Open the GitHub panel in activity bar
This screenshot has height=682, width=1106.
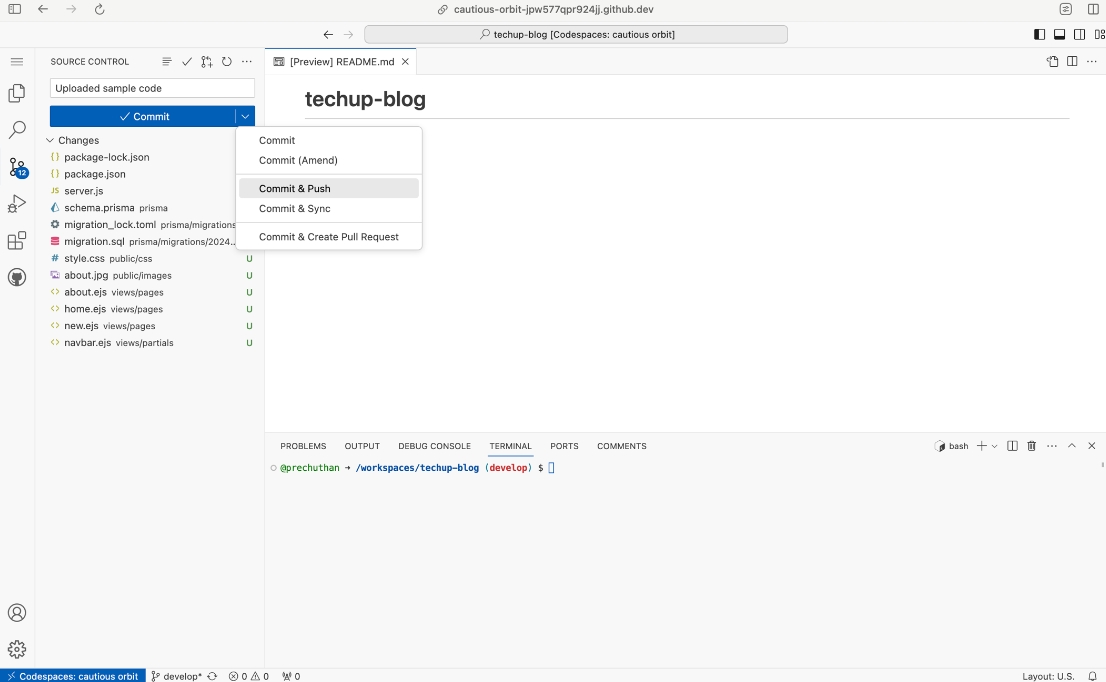tap(17, 277)
